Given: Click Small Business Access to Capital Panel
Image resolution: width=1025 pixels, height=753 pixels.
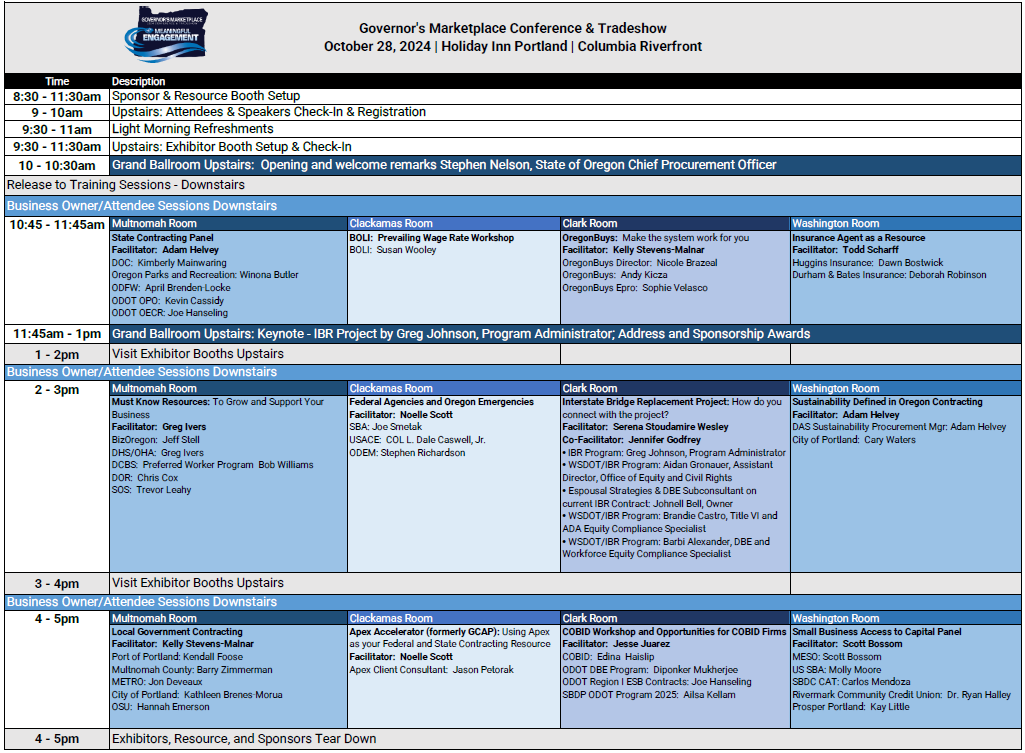Looking at the screenshot, I should pos(876,632).
